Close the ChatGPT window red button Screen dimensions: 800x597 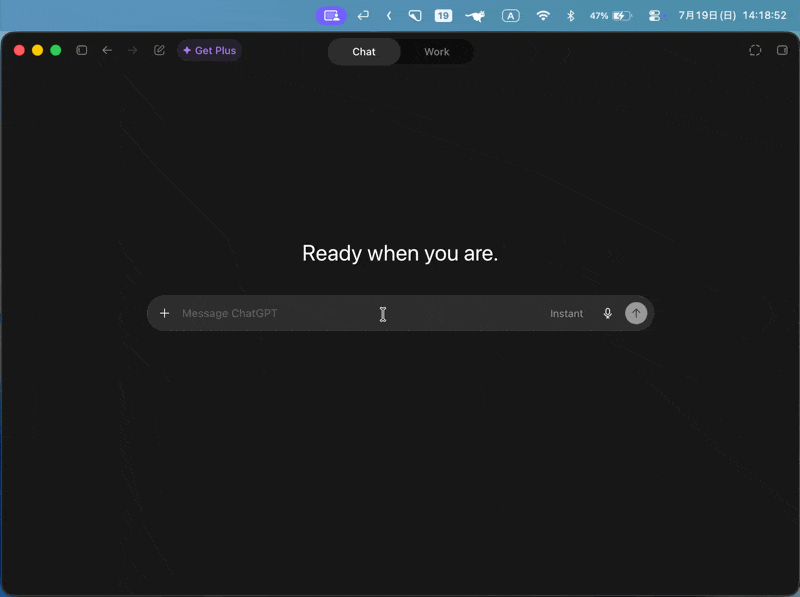[19, 50]
